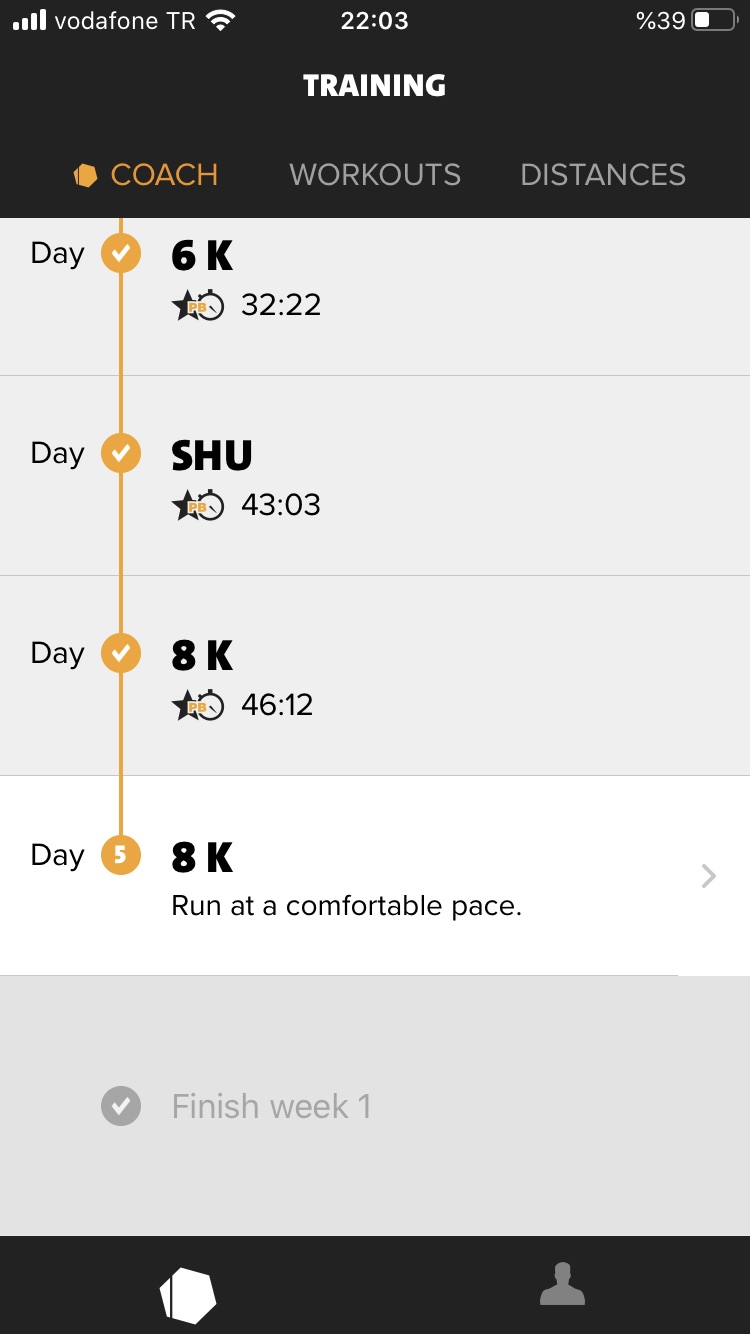Tap the completed checkmark for 6 K run
The image size is (750, 1334).
120,254
